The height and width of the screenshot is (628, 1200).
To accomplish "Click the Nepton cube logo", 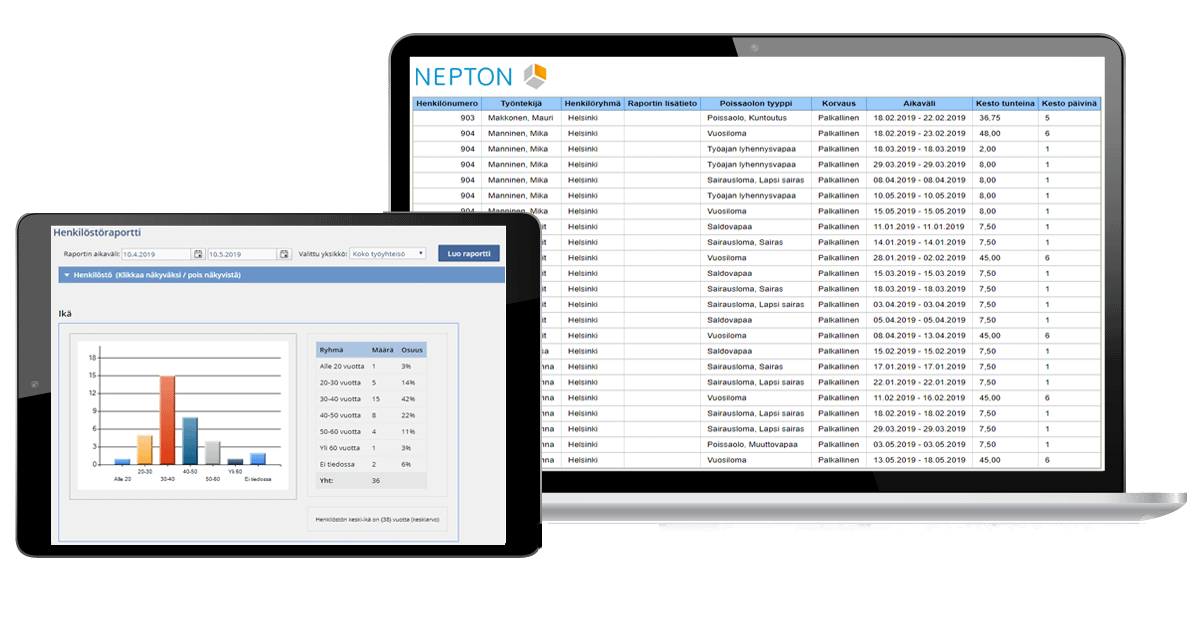I will pyautogui.click(x=536, y=75).
